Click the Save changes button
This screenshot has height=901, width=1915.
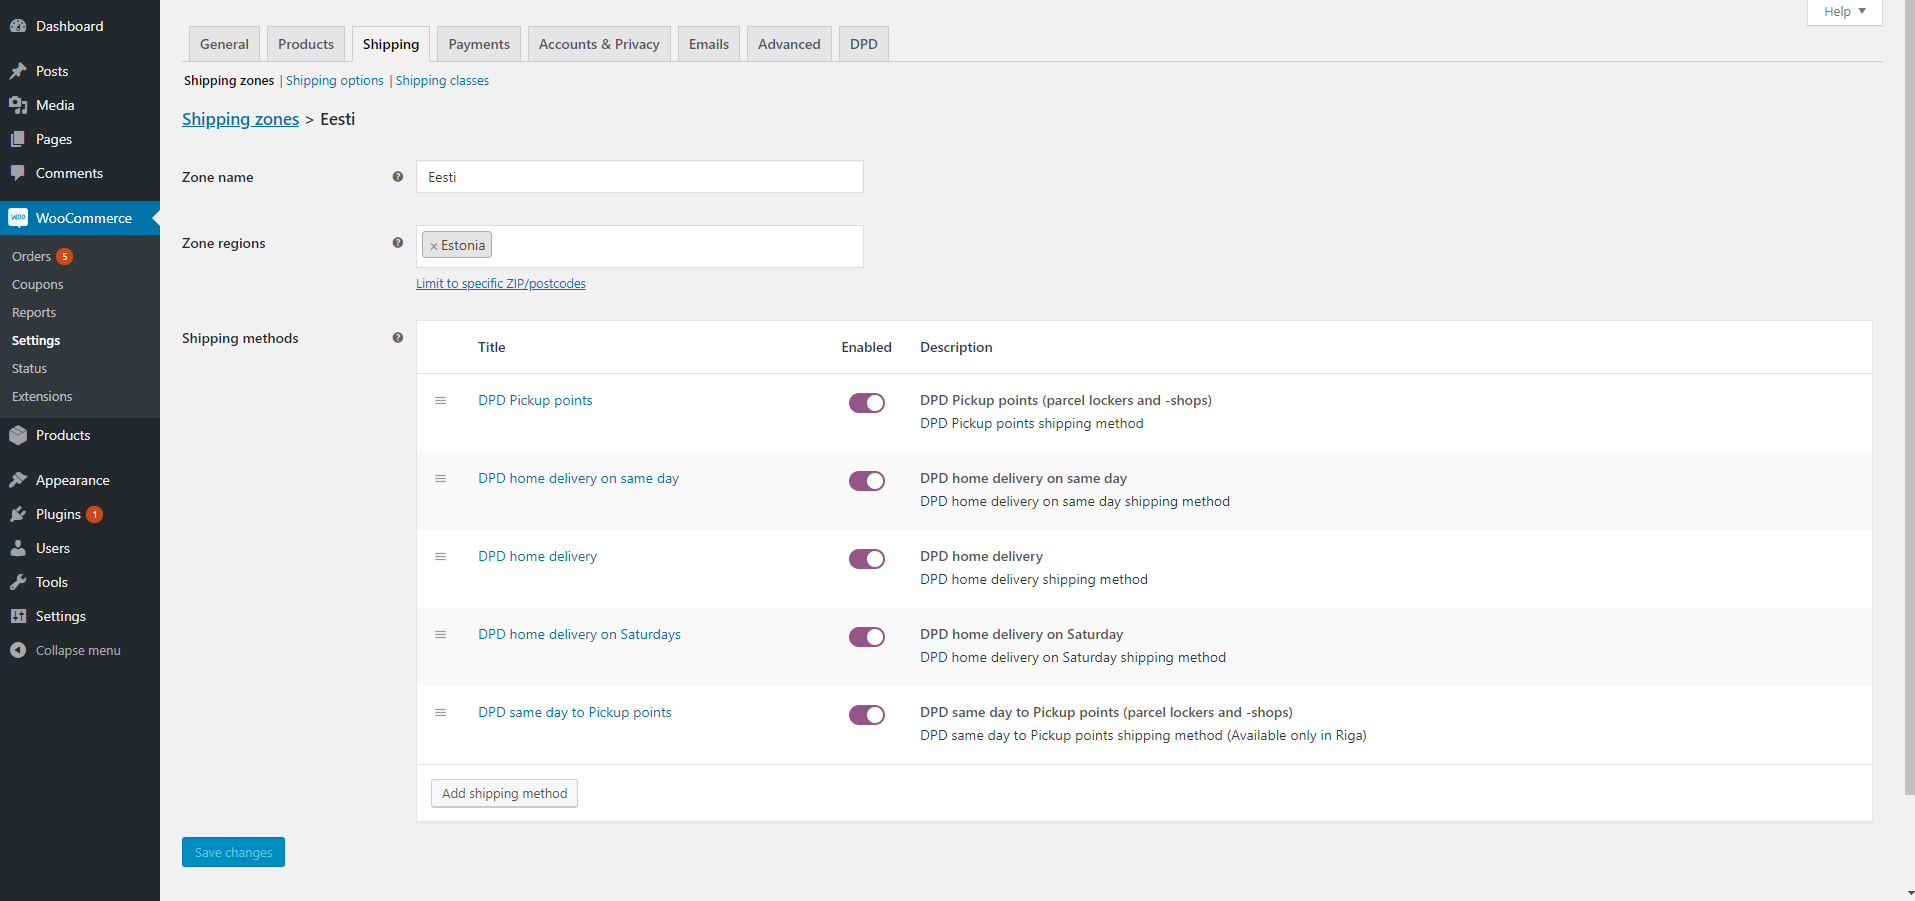coord(233,852)
